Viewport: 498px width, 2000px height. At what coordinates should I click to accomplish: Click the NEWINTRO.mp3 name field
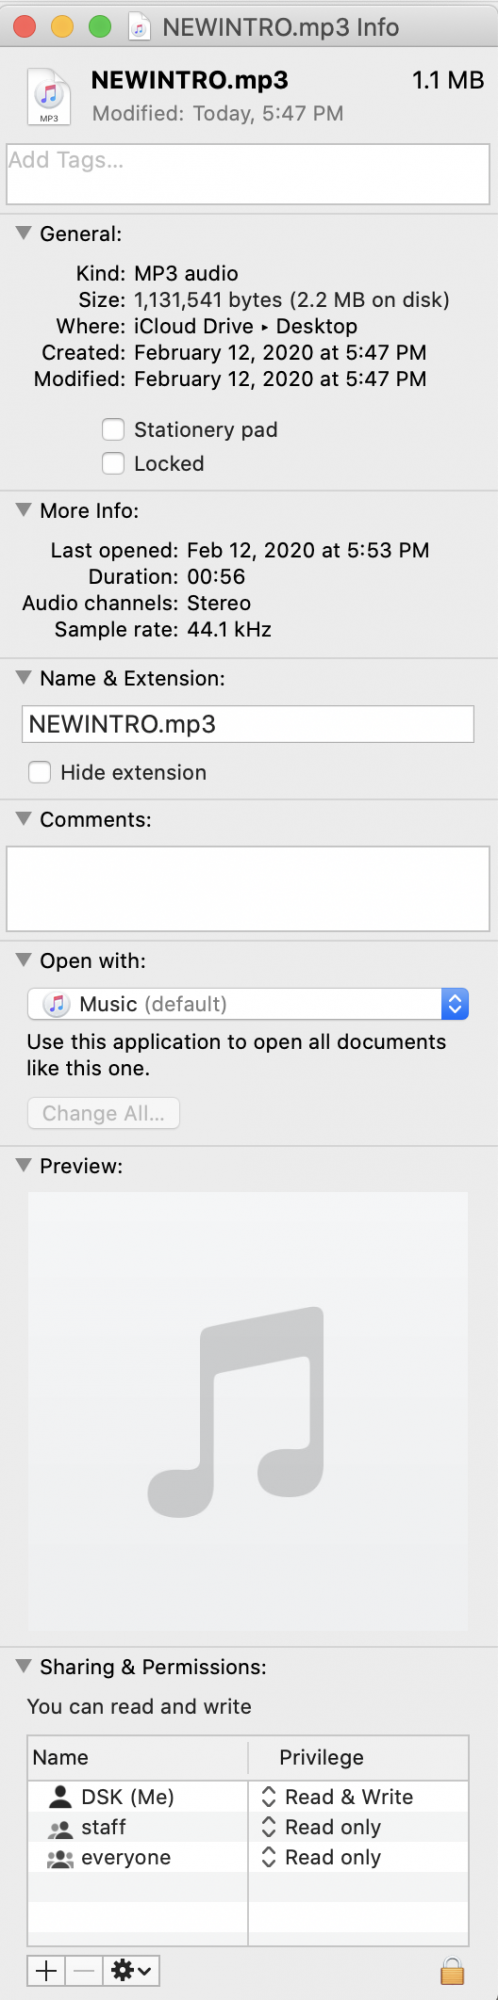pyautogui.click(x=248, y=724)
